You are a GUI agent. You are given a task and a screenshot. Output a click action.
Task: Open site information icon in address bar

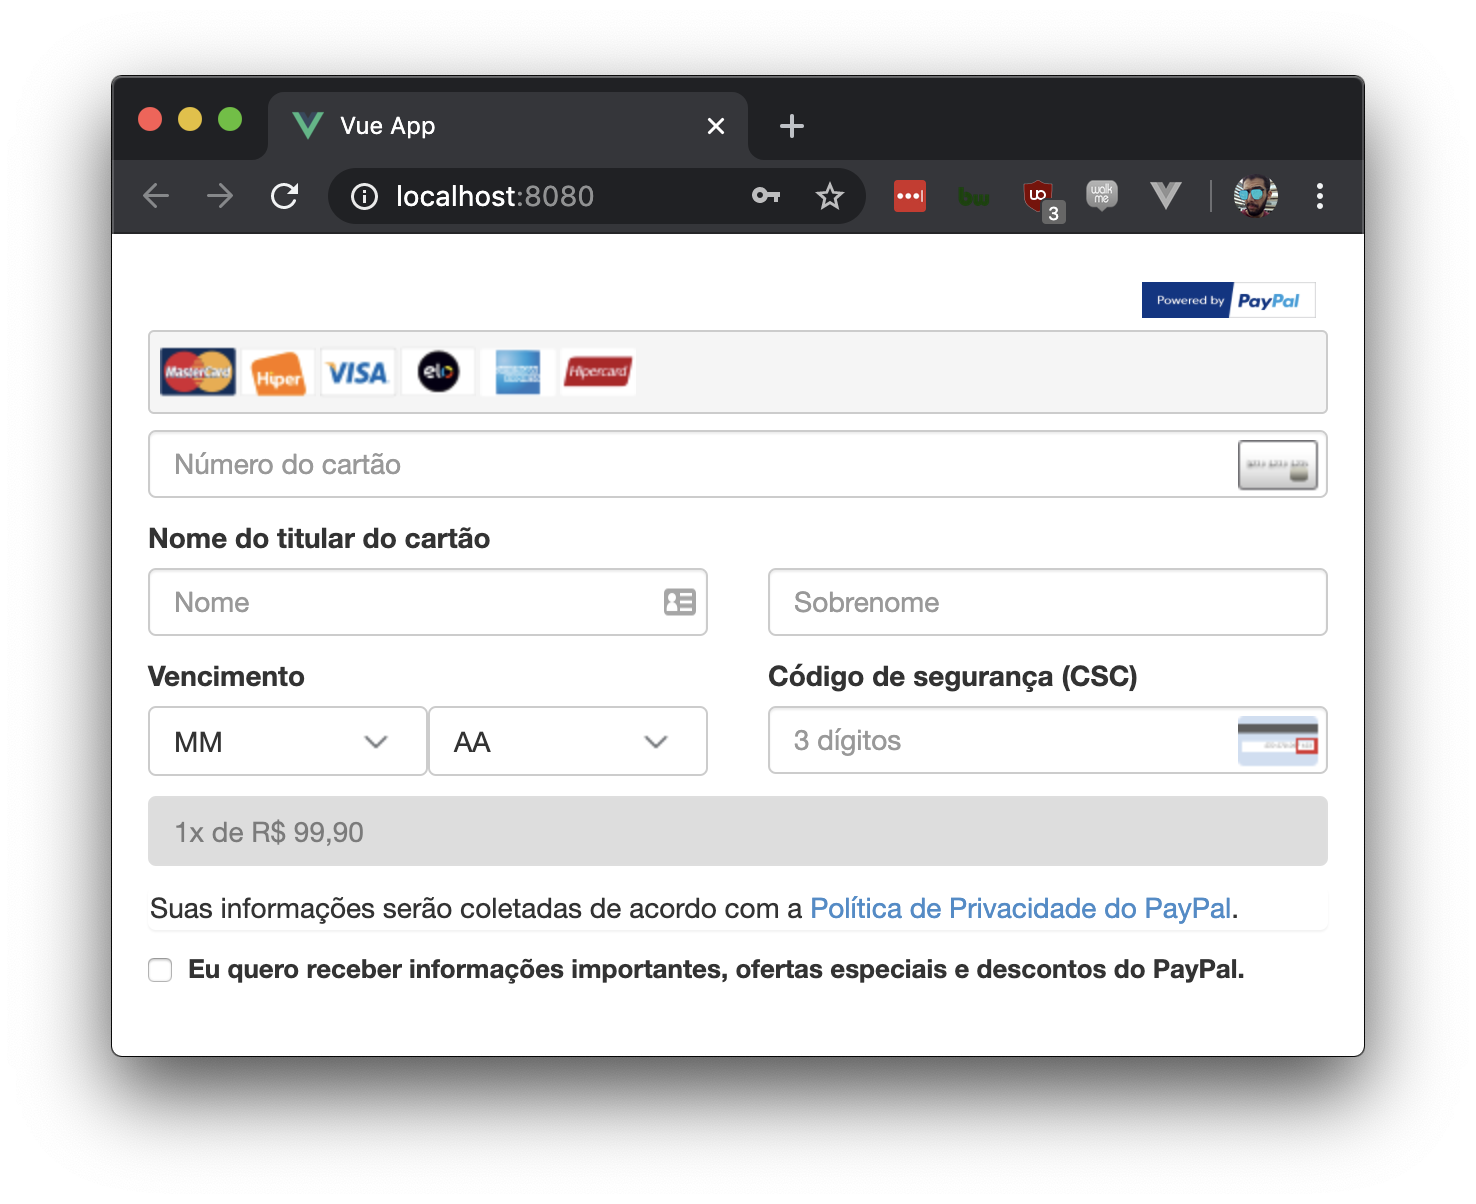tap(364, 197)
